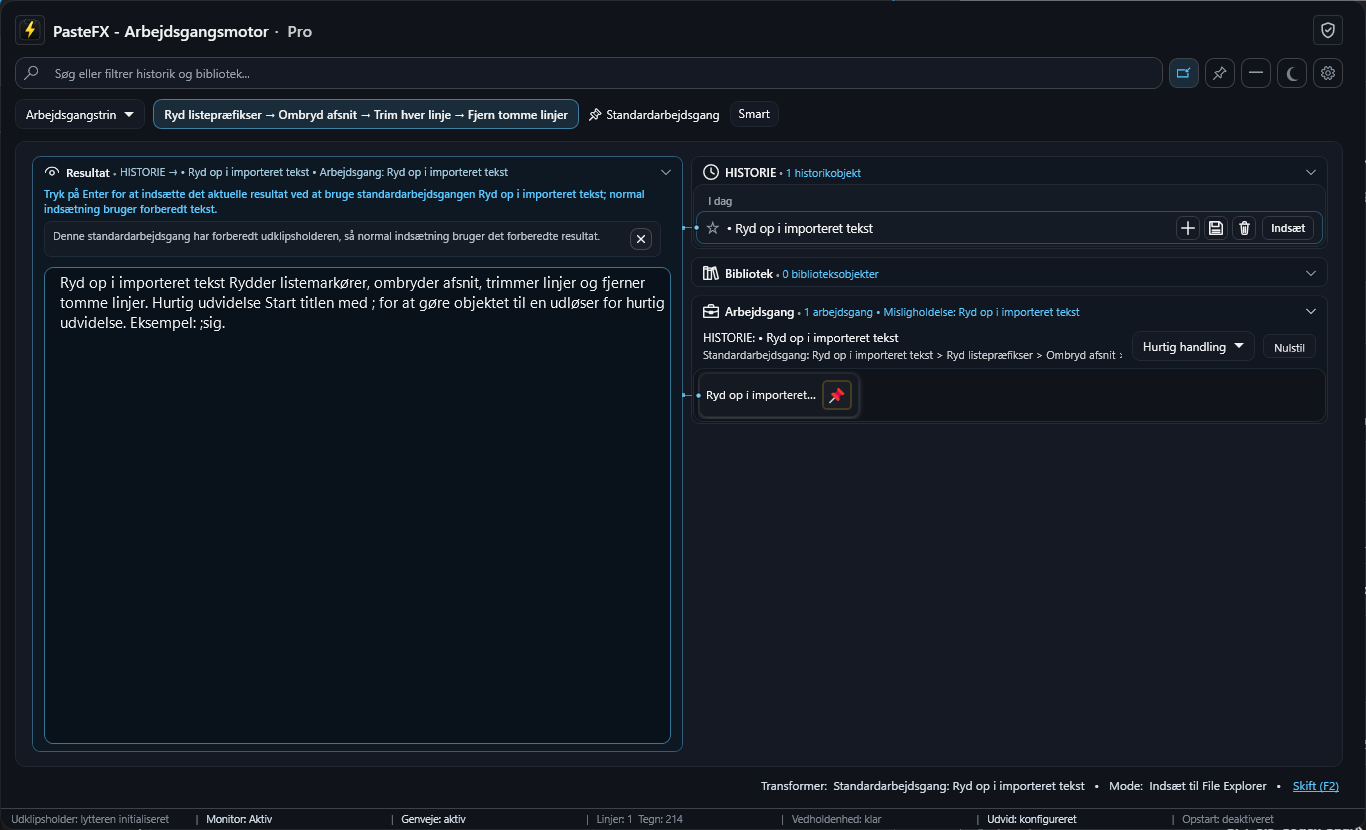The width and height of the screenshot is (1366, 830).
Task: Click the Bibliotek books icon
Action: pyautogui.click(x=711, y=273)
